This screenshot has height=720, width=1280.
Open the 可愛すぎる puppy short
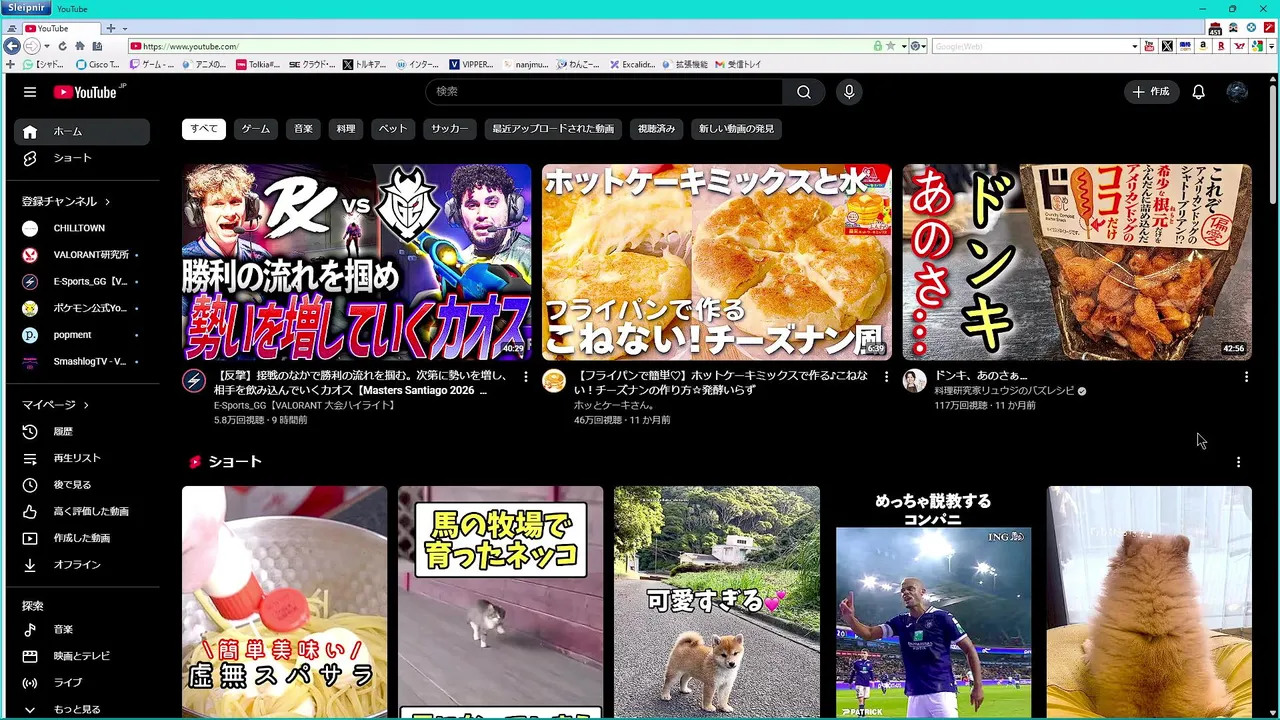tap(717, 602)
